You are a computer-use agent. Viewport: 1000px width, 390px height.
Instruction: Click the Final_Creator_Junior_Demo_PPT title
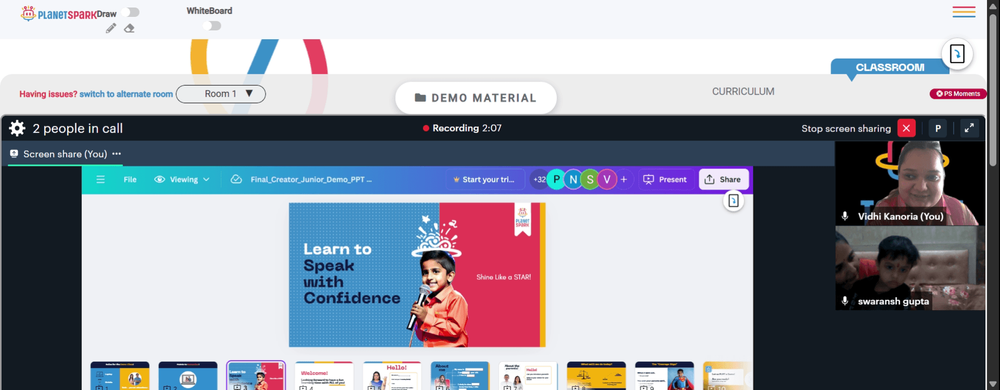[311, 180]
